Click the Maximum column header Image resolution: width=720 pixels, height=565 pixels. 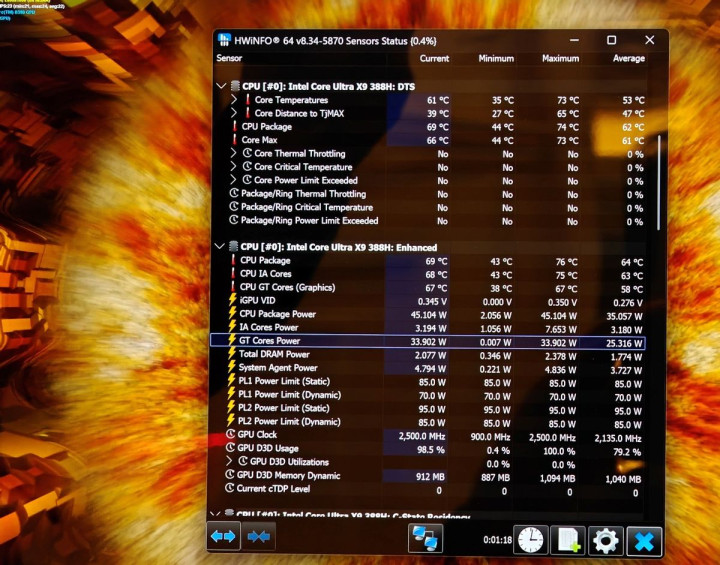click(x=560, y=58)
